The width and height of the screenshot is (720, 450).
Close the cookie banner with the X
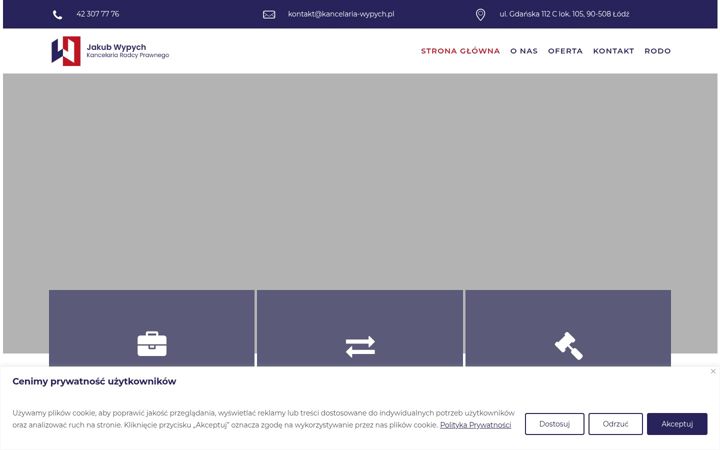tap(713, 371)
